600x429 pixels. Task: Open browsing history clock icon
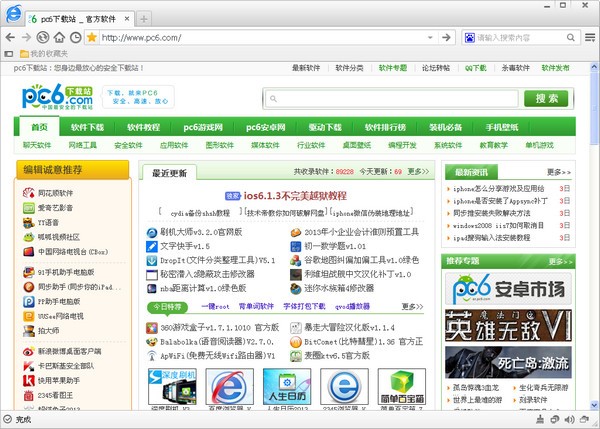75,37
